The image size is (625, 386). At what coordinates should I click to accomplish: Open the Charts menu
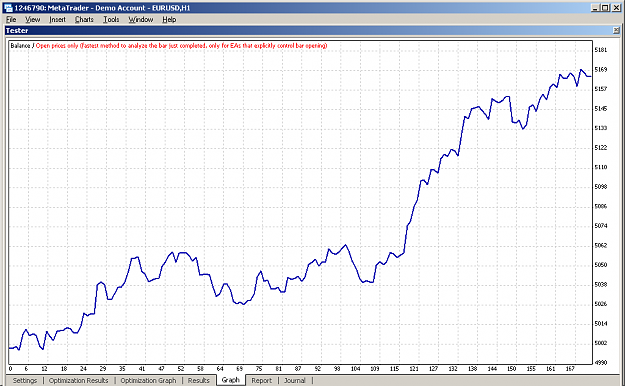84,20
